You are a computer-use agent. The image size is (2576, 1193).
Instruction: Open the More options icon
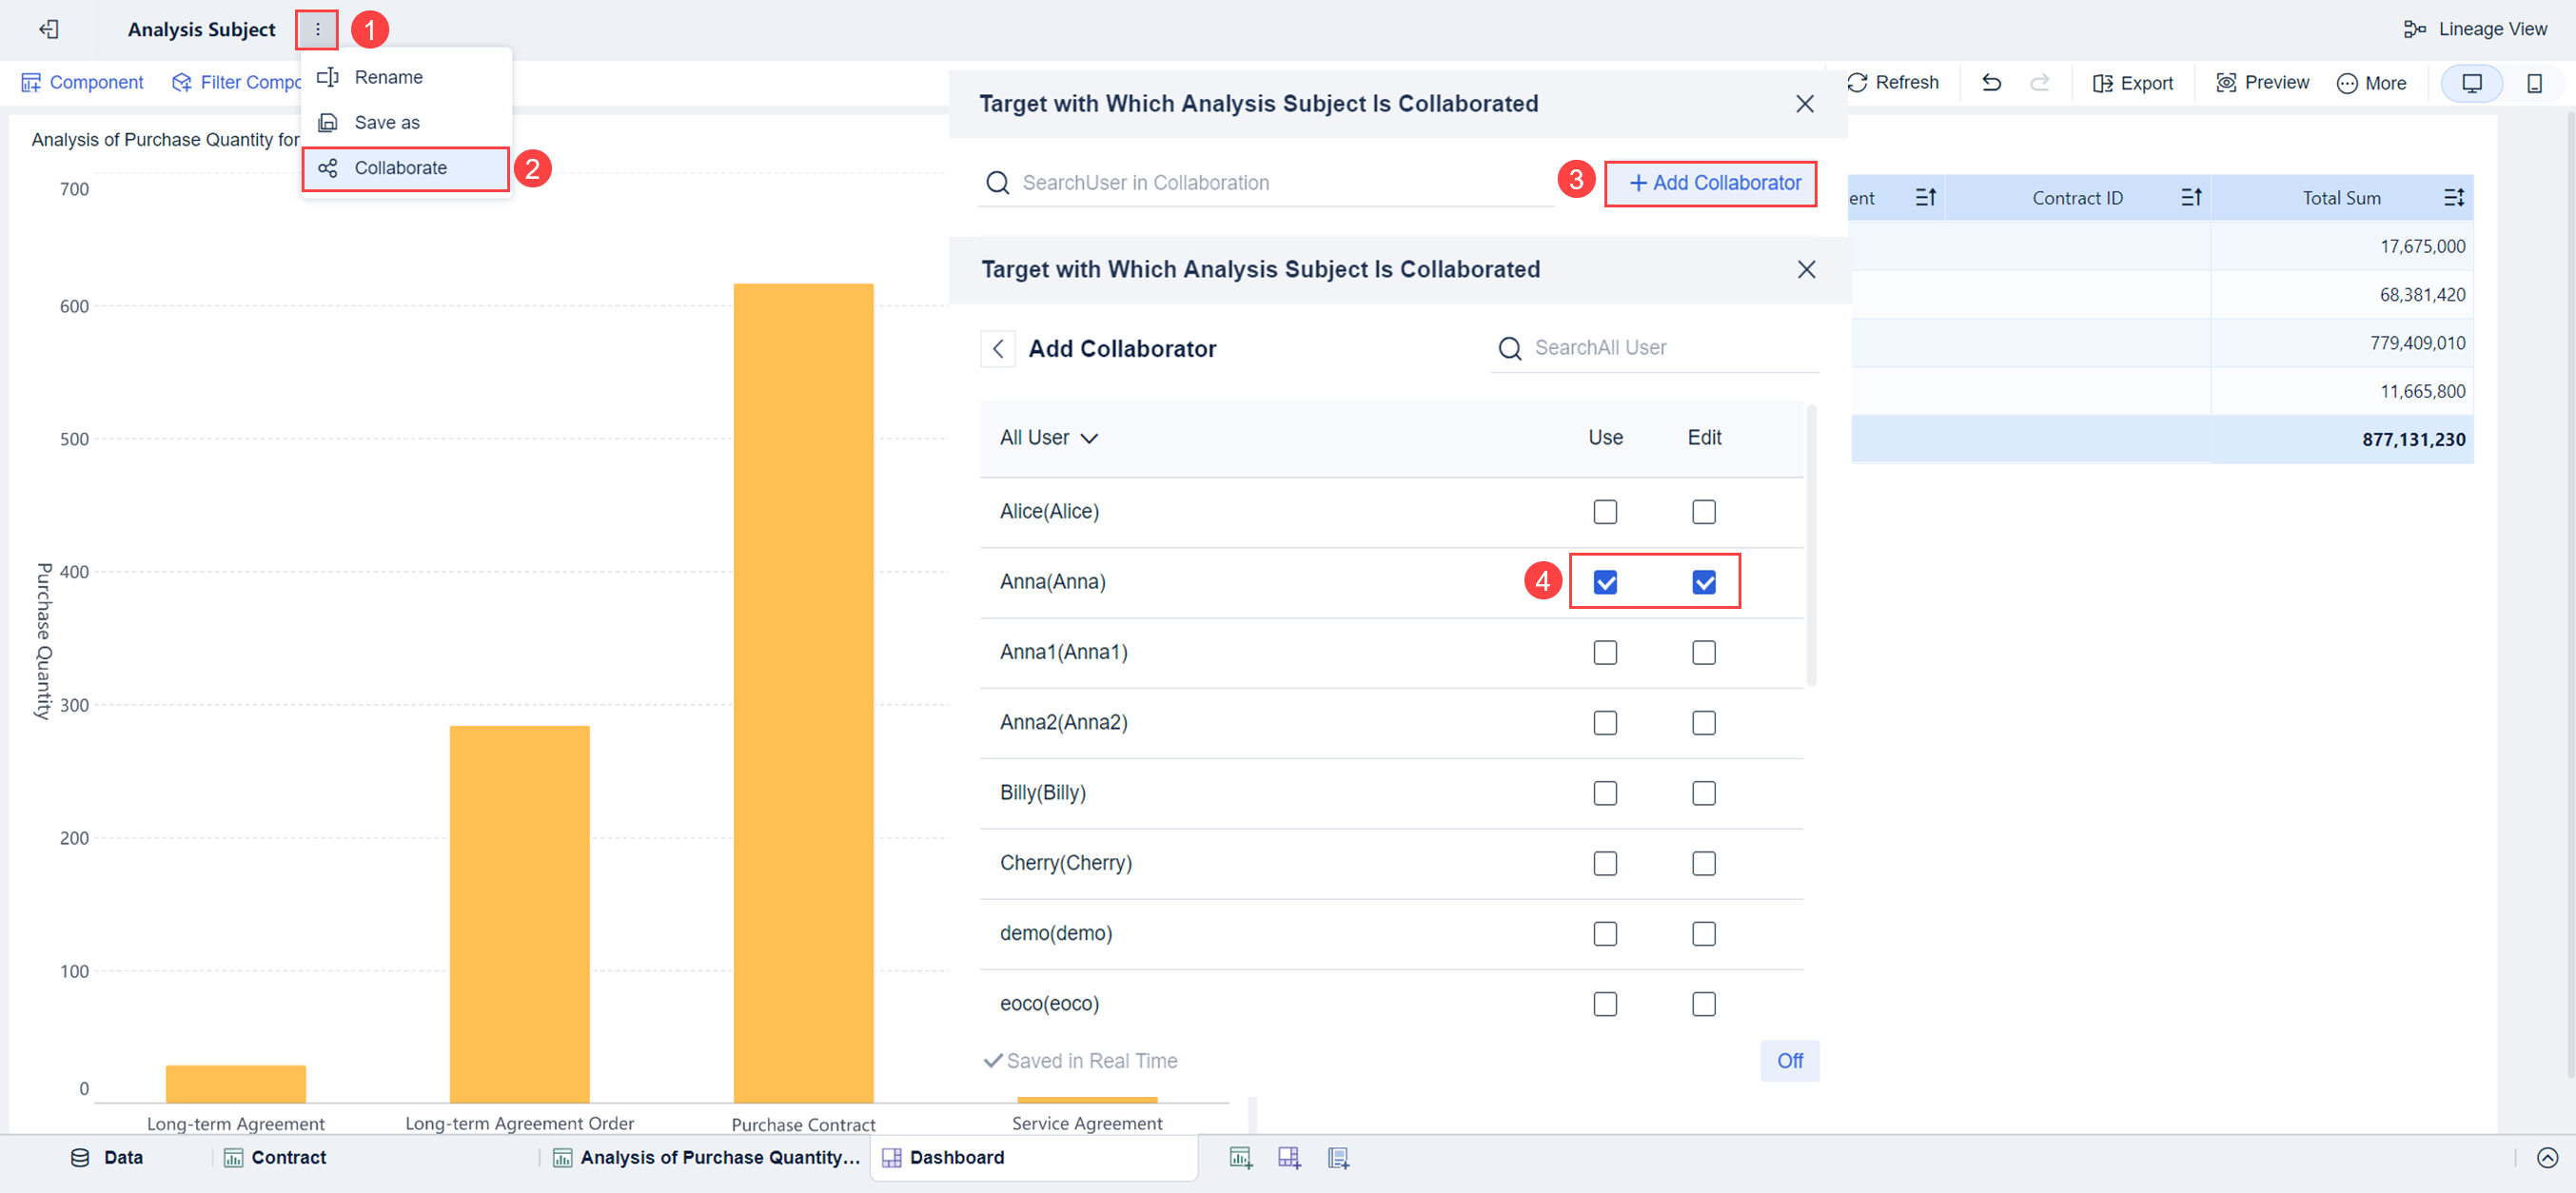[x=2371, y=82]
